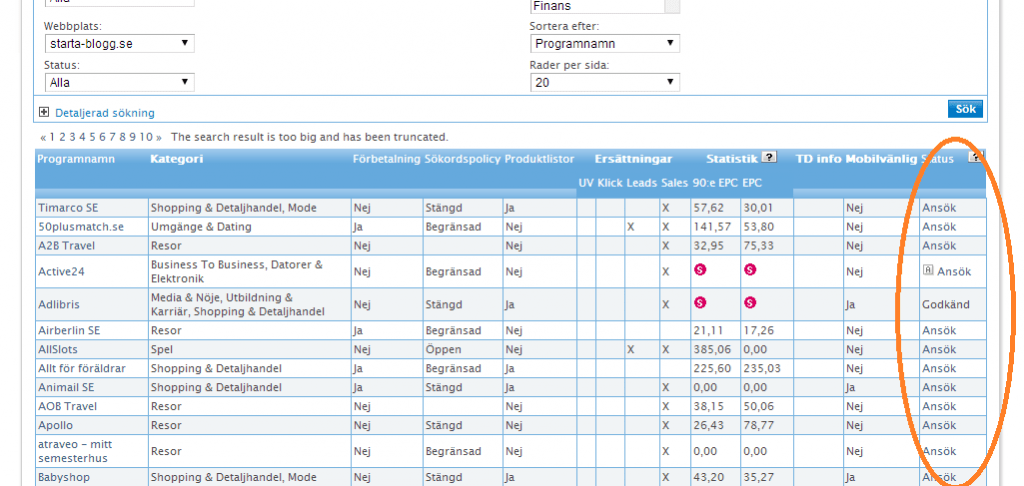This screenshot has width=1024, height=486.
Task: Click the Statistik help question mark icon
Action: (770, 157)
